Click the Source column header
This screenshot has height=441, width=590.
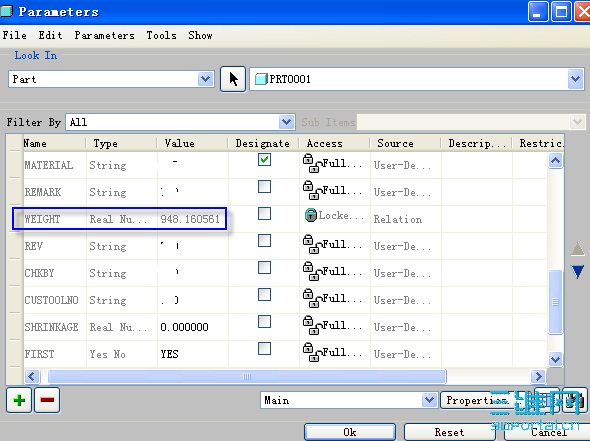click(x=406, y=143)
